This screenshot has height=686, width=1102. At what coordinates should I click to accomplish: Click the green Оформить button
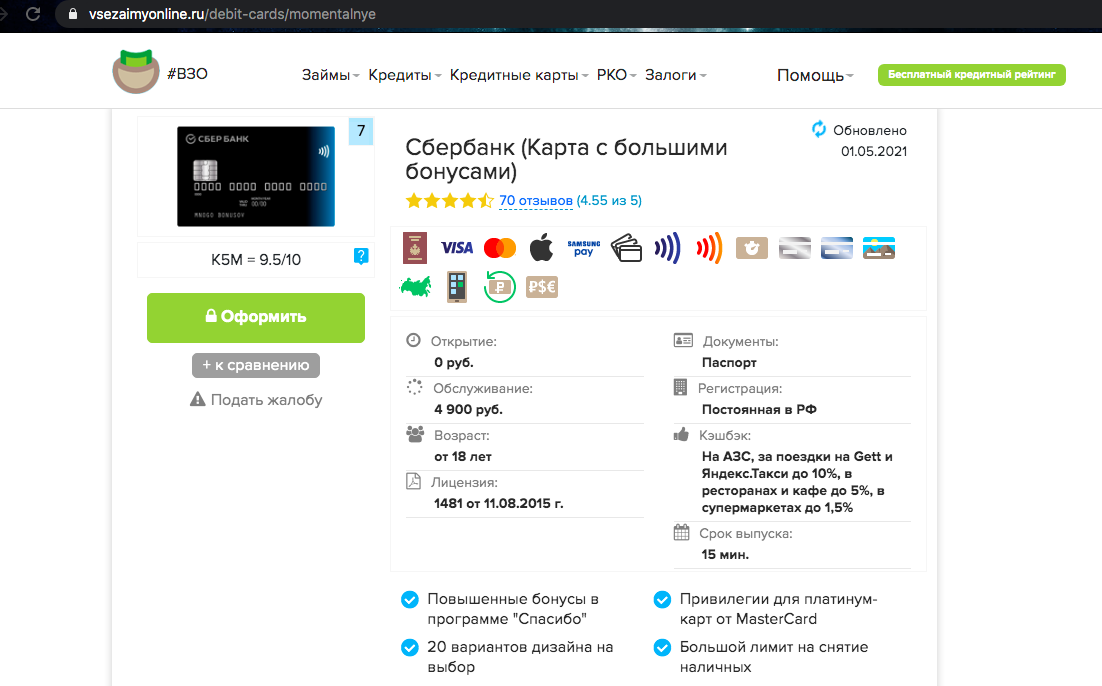[256, 318]
